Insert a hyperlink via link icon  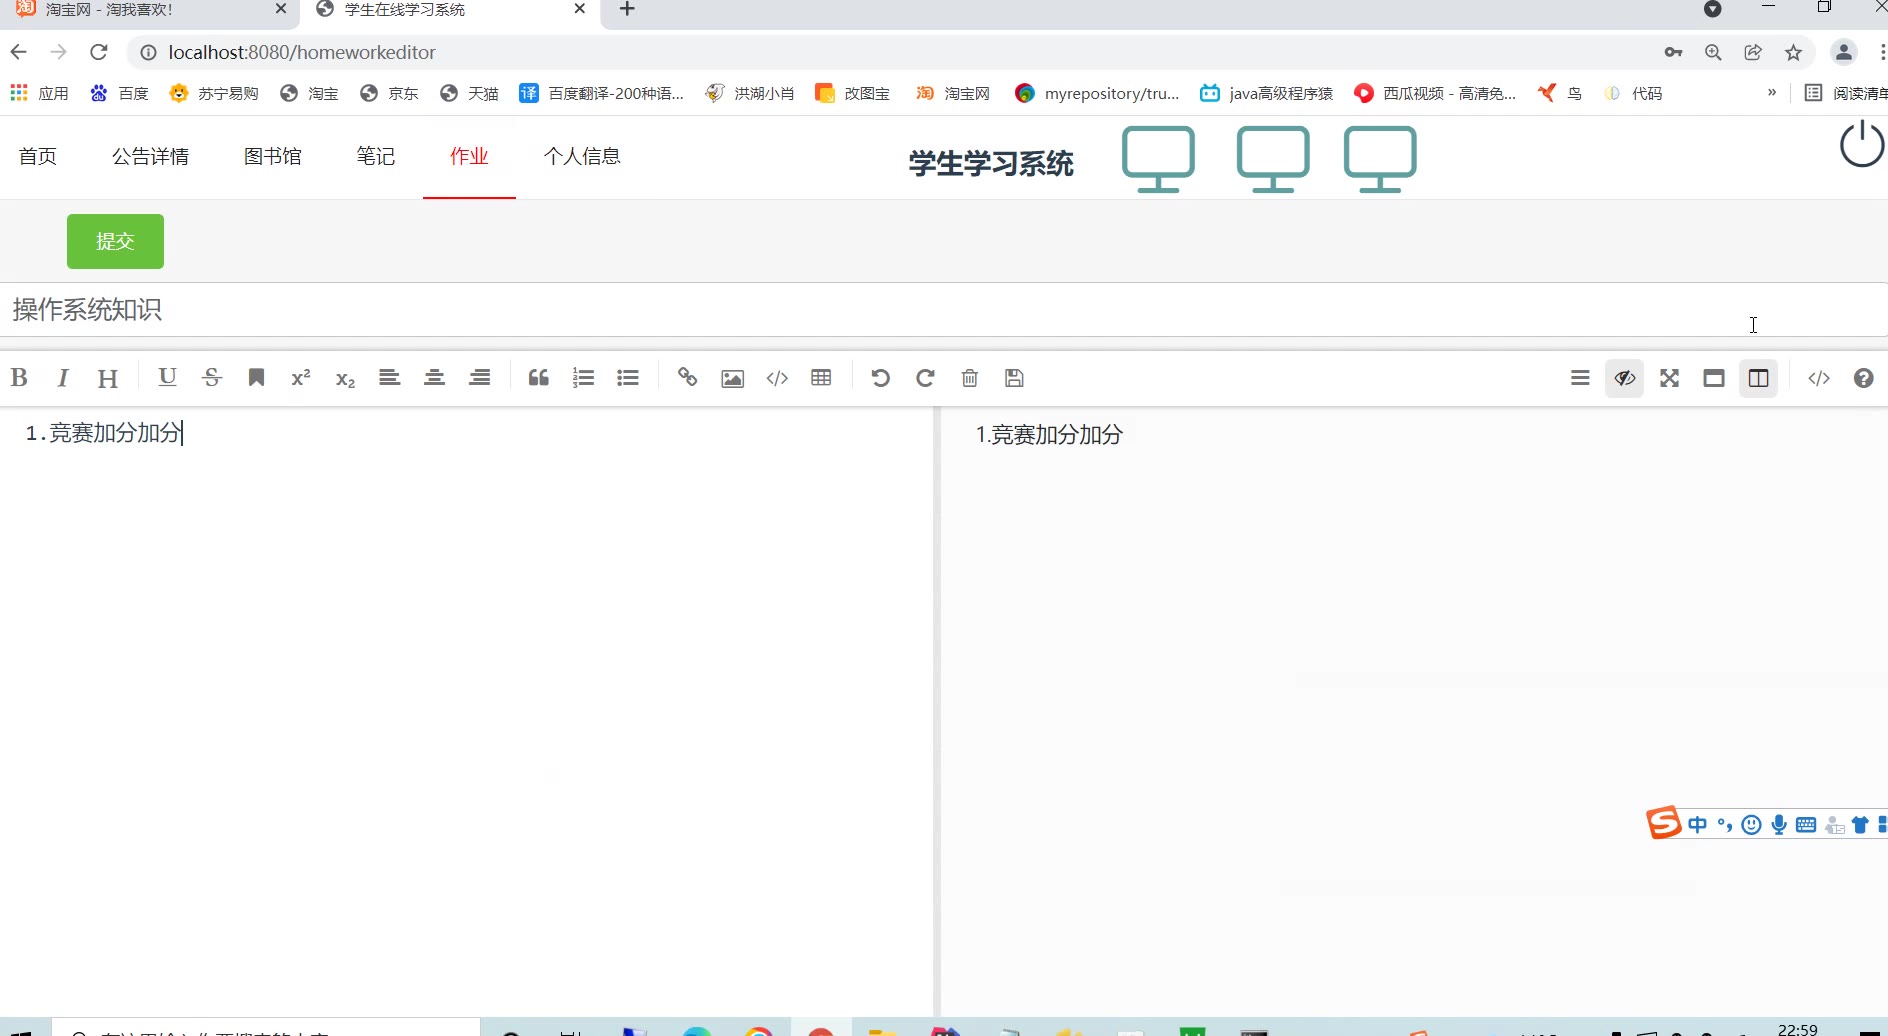pos(687,378)
